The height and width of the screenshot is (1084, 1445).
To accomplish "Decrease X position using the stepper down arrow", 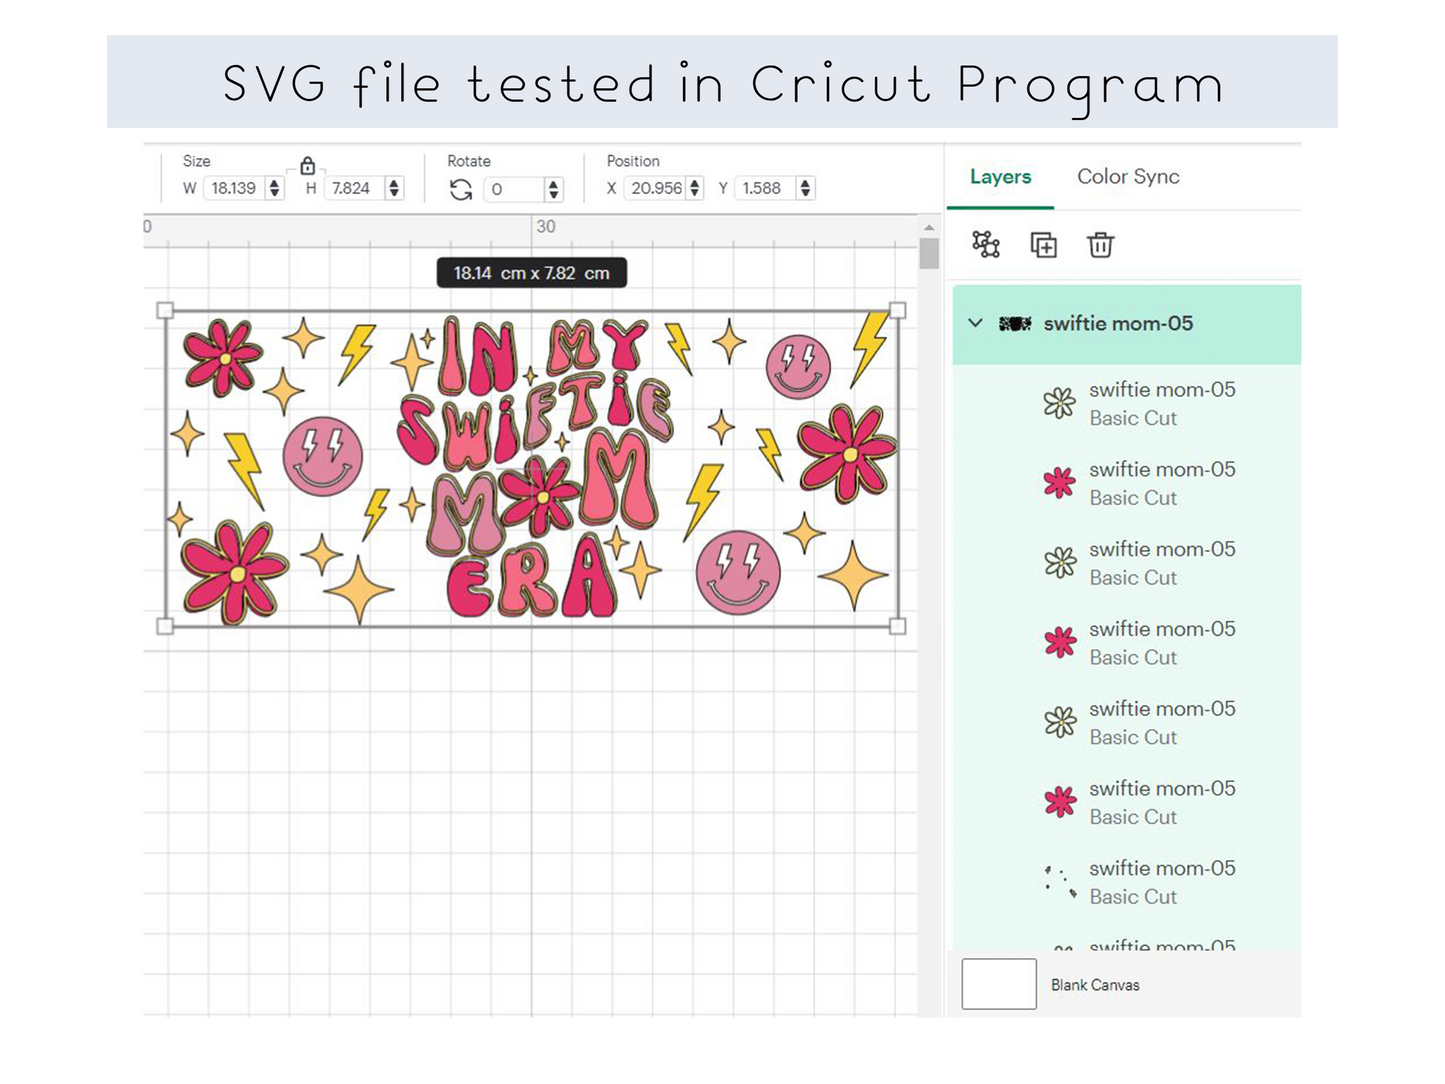I will (x=695, y=193).
